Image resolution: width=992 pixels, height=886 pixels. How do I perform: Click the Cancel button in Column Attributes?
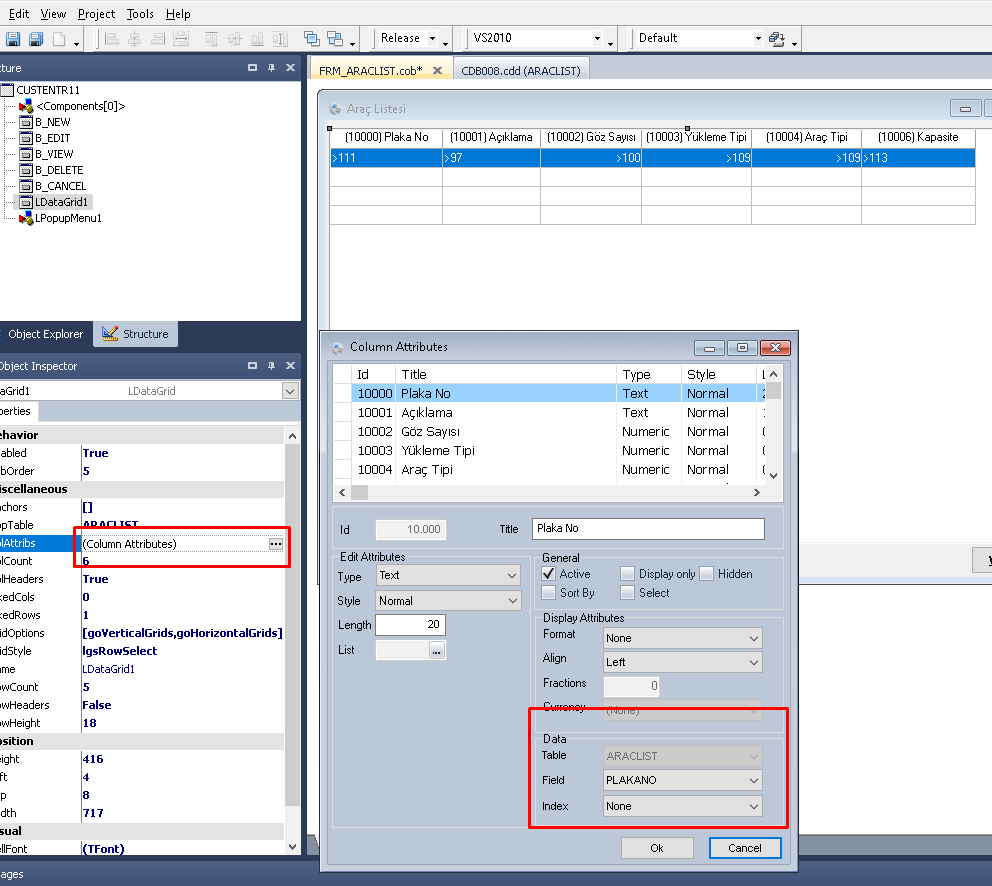click(x=744, y=848)
